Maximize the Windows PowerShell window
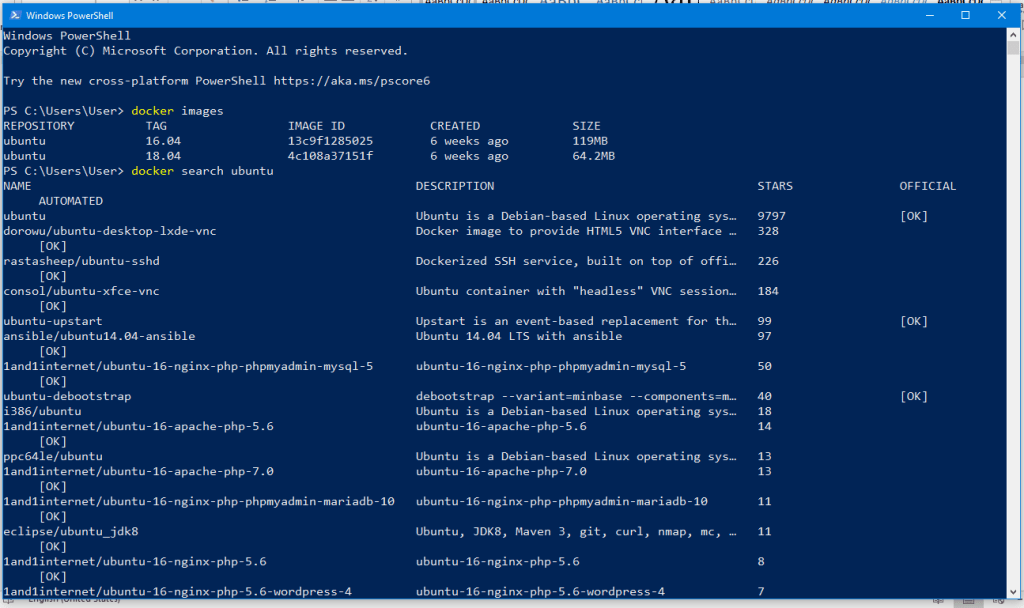 click(x=966, y=15)
